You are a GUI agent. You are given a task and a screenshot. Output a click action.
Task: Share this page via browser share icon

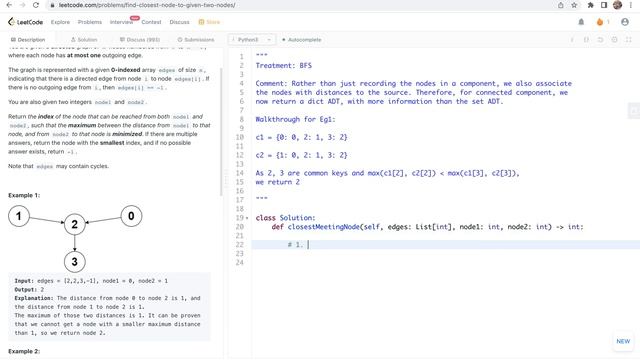point(560,5)
